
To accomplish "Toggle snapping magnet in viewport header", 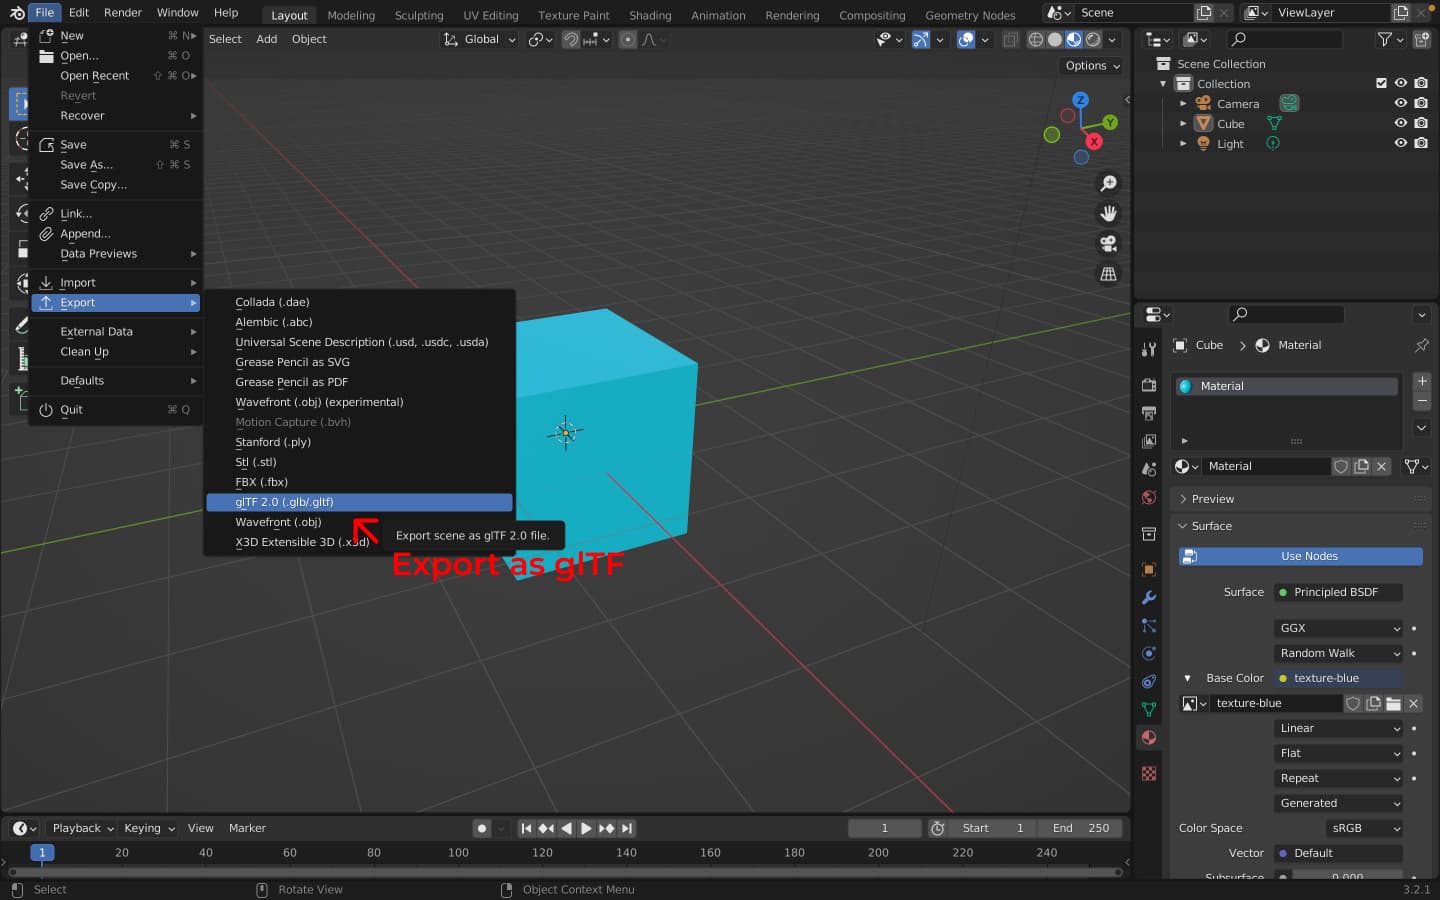I will pos(570,40).
